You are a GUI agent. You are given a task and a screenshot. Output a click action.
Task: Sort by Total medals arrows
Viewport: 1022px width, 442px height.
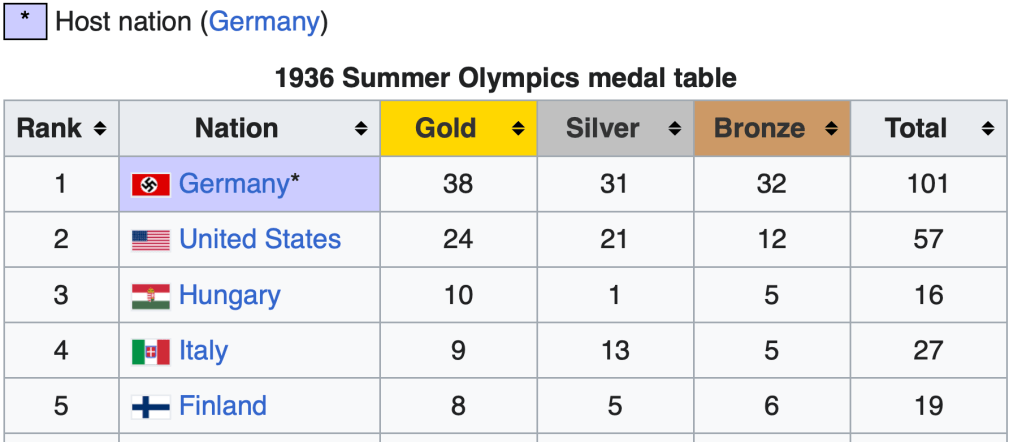(x=988, y=129)
